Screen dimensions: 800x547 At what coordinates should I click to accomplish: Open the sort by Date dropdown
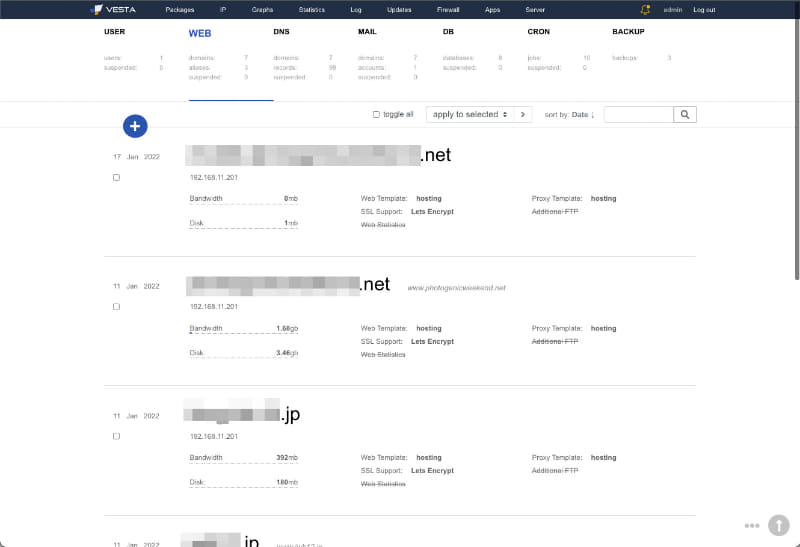coord(569,115)
